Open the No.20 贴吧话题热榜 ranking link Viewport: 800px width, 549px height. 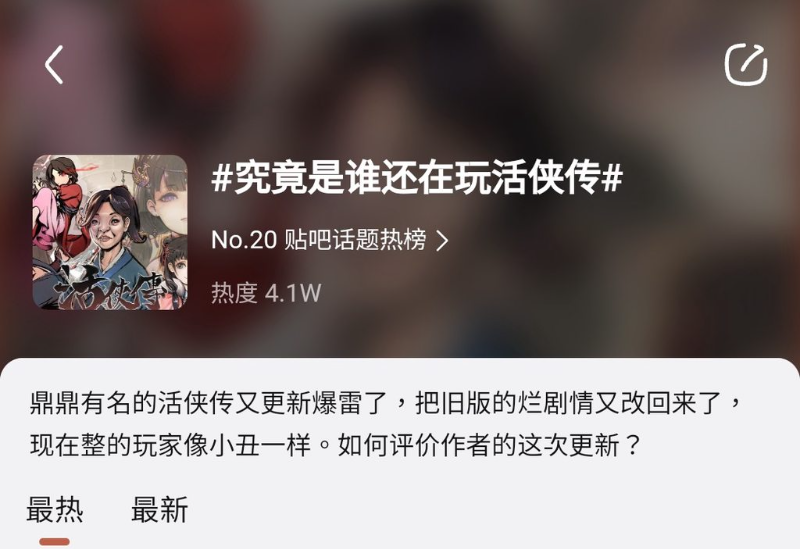click(330, 240)
